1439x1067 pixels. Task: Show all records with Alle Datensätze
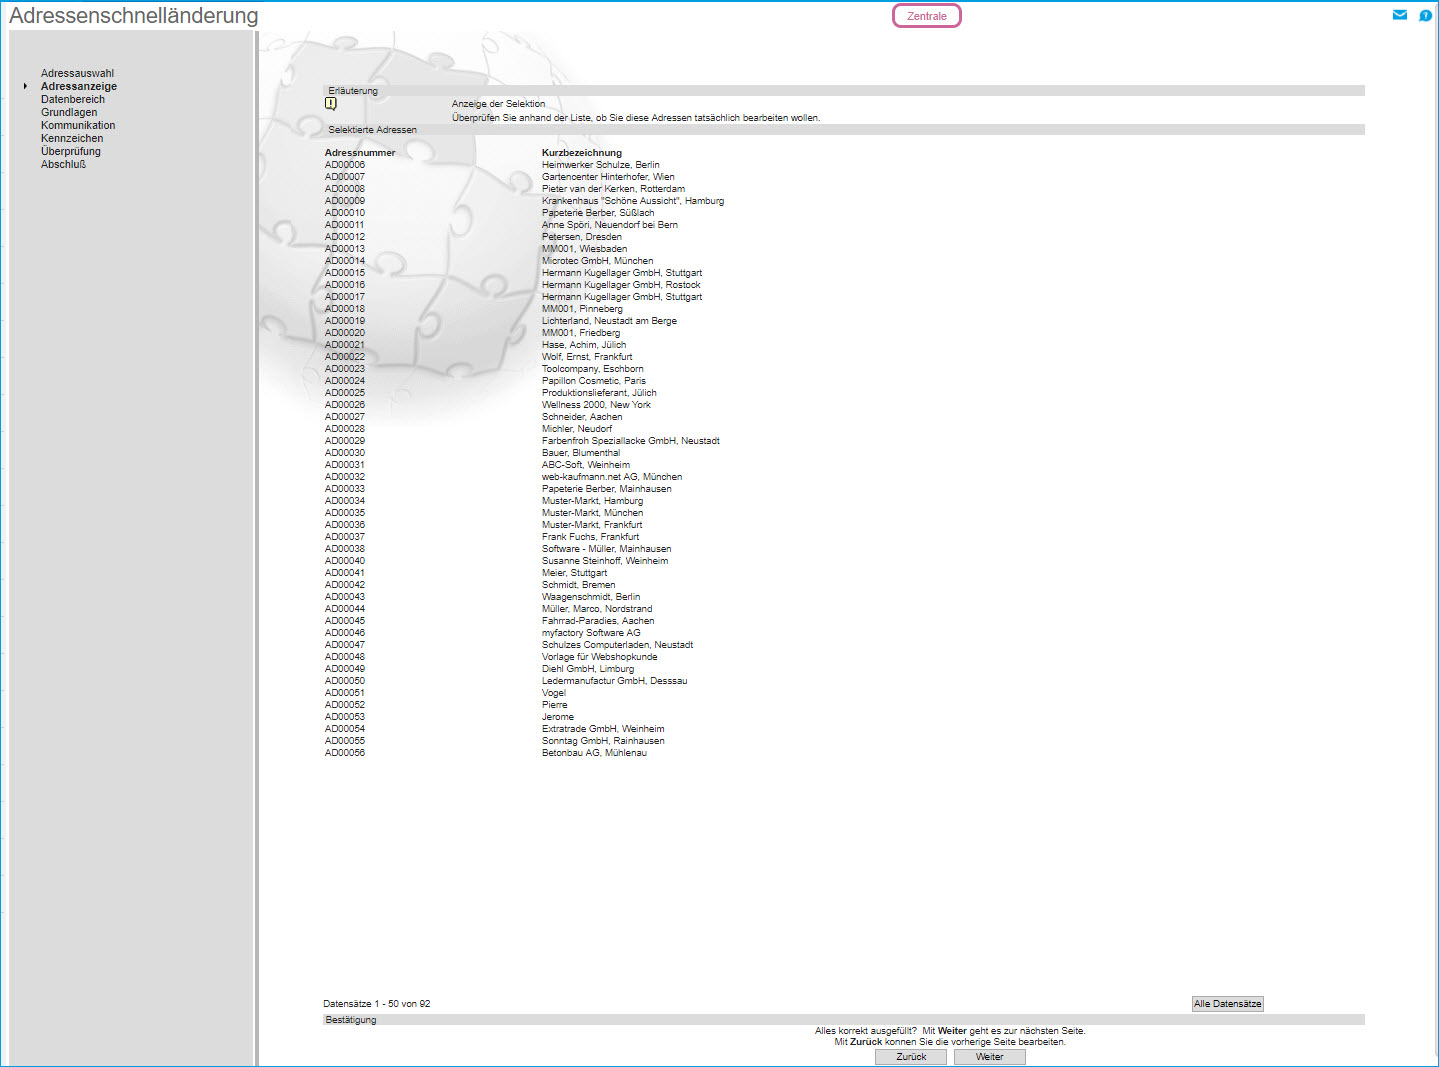point(1228,1004)
